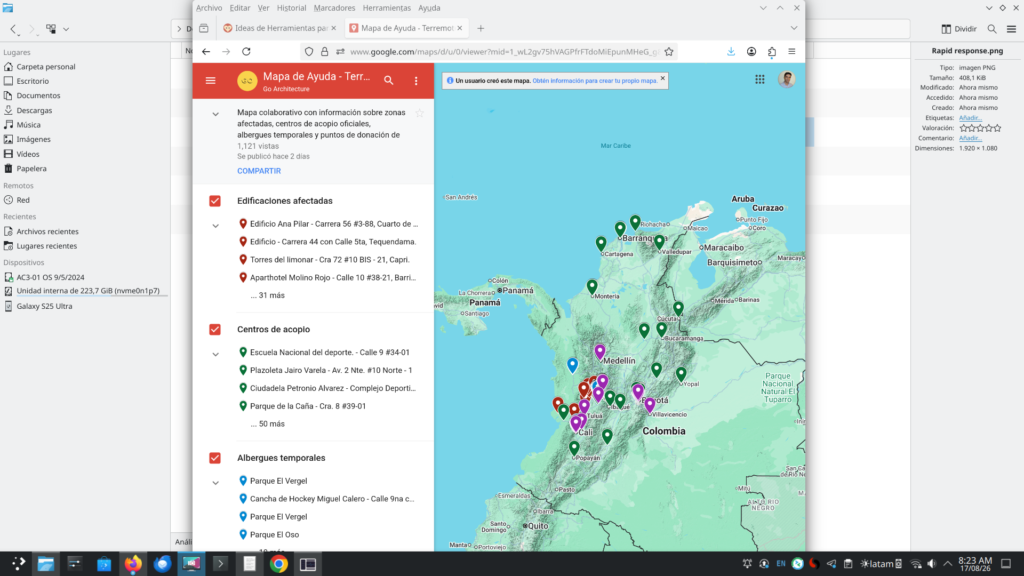
Task: Click the COMPARTIR link
Action: [x=259, y=171]
